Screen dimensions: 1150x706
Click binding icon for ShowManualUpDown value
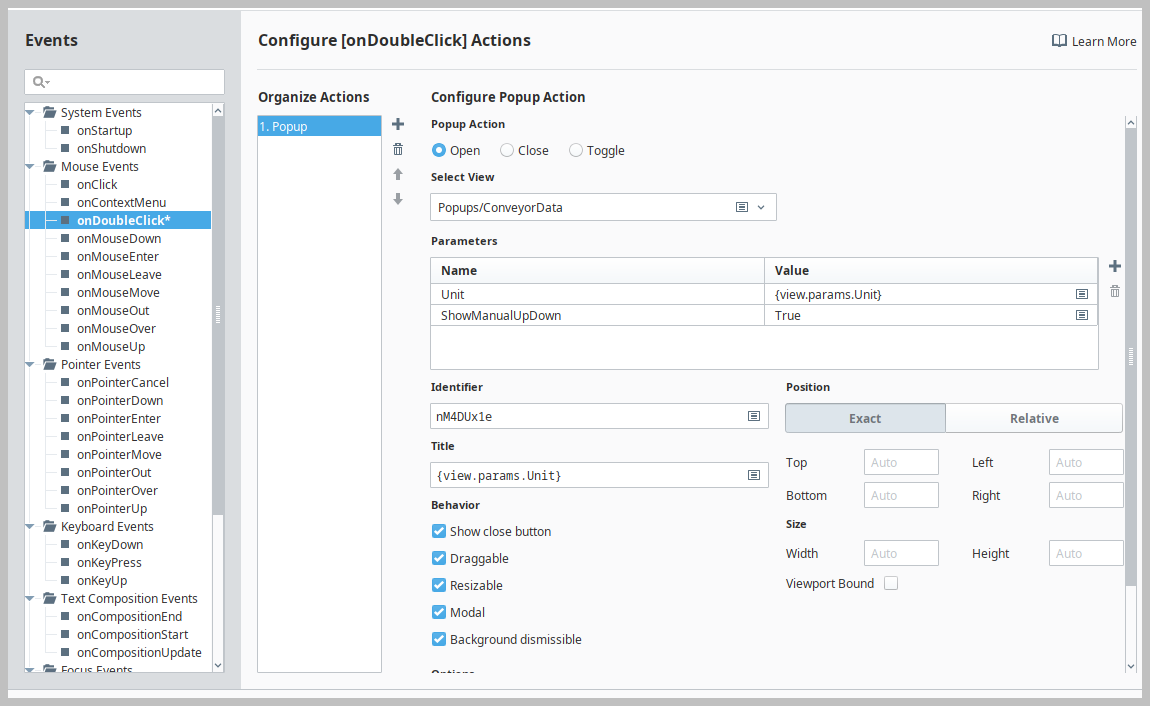1082,315
